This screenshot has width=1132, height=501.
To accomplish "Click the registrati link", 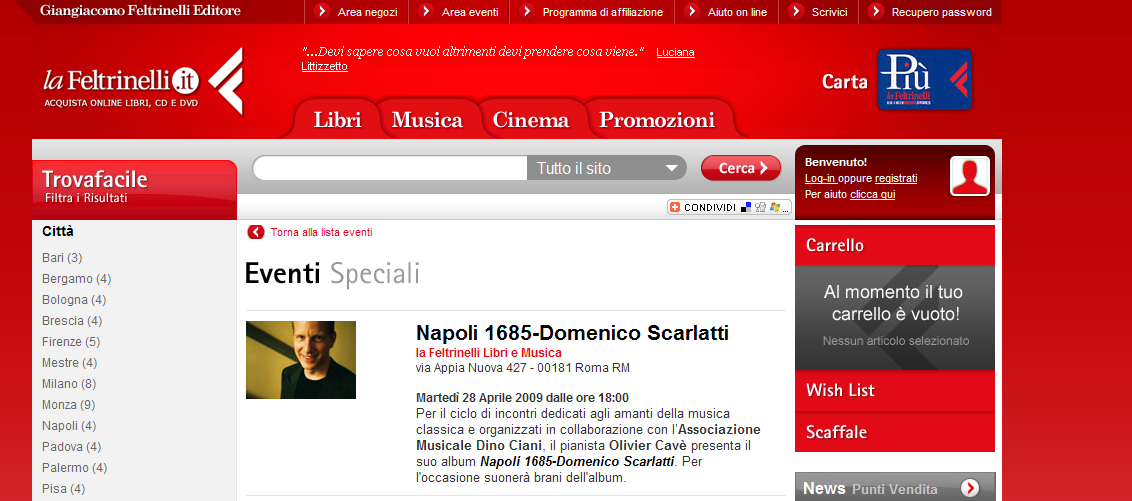I will (896, 178).
